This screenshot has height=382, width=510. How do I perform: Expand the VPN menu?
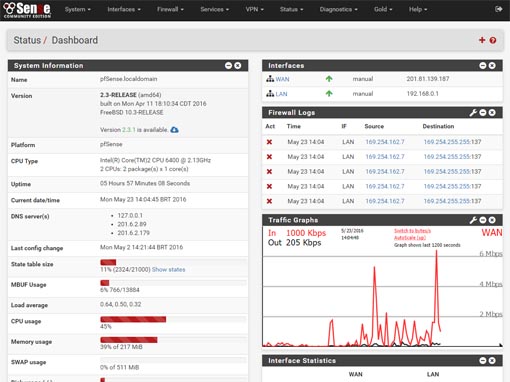click(x=255, y=10)
